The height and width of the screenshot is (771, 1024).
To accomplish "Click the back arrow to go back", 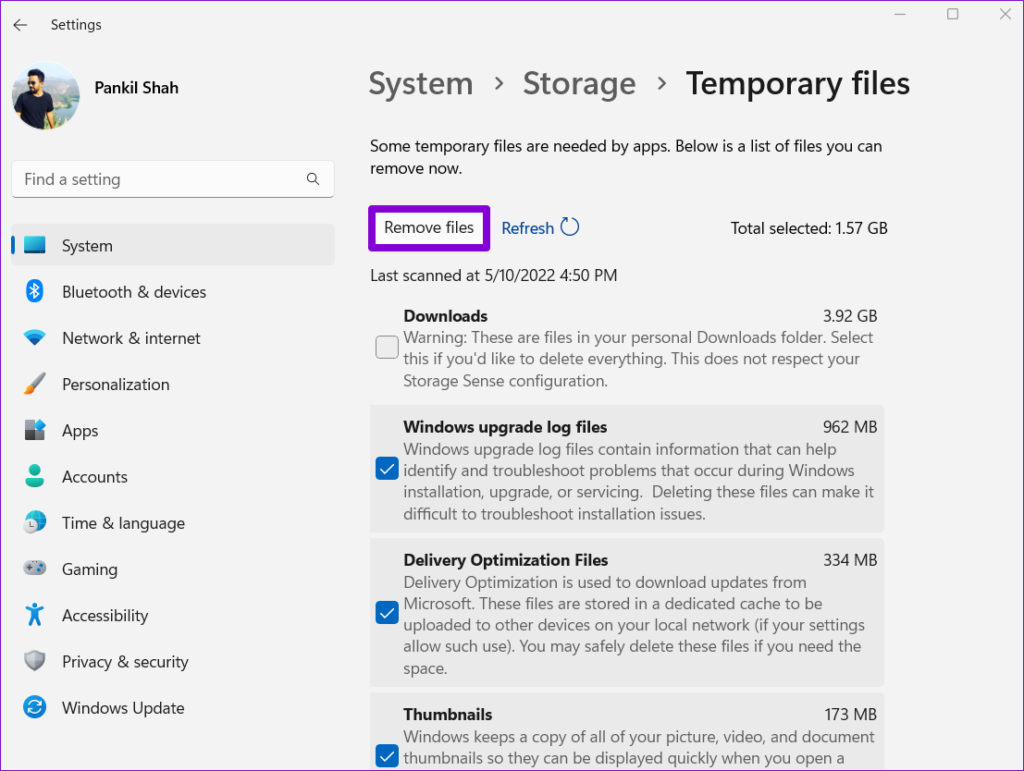I will 20,25.
